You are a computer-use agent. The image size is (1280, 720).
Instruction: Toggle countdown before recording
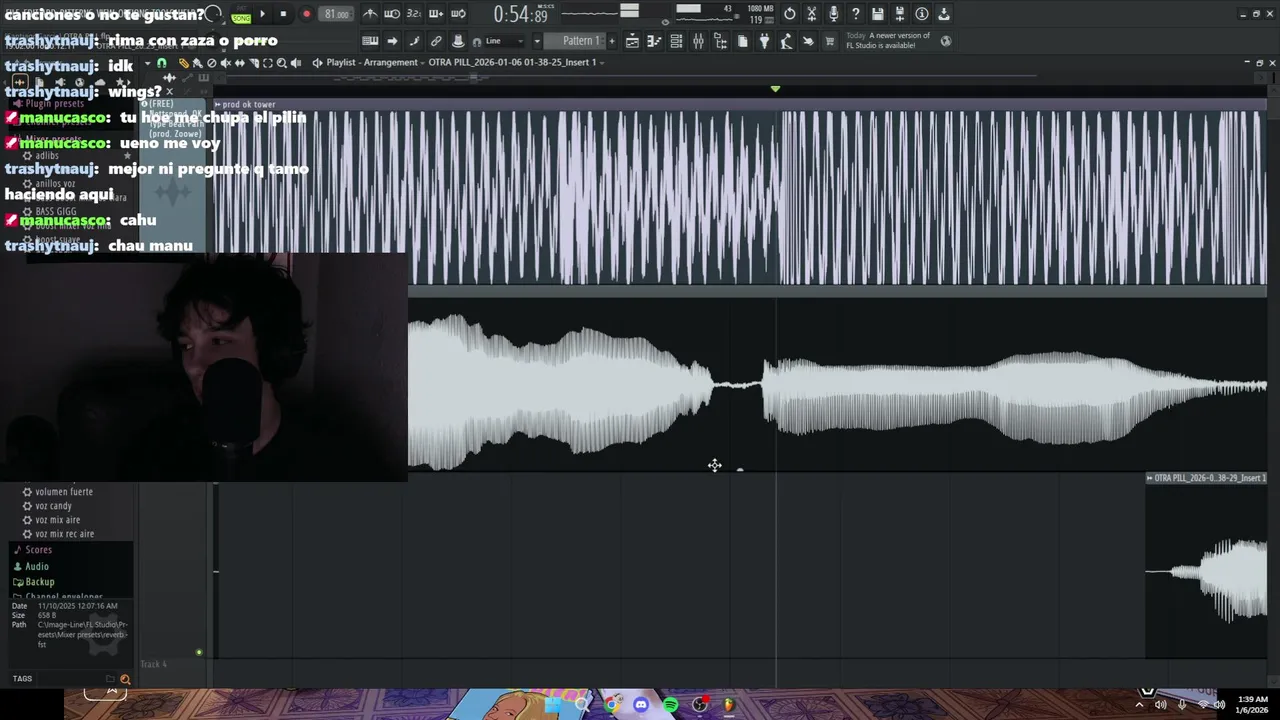414,14
